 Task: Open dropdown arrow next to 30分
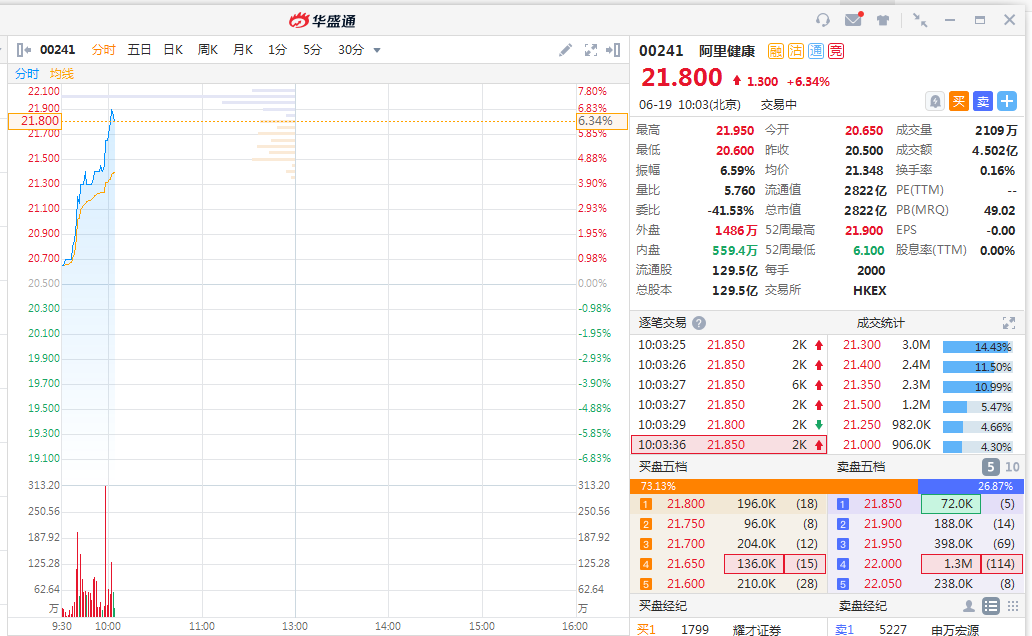377,50
